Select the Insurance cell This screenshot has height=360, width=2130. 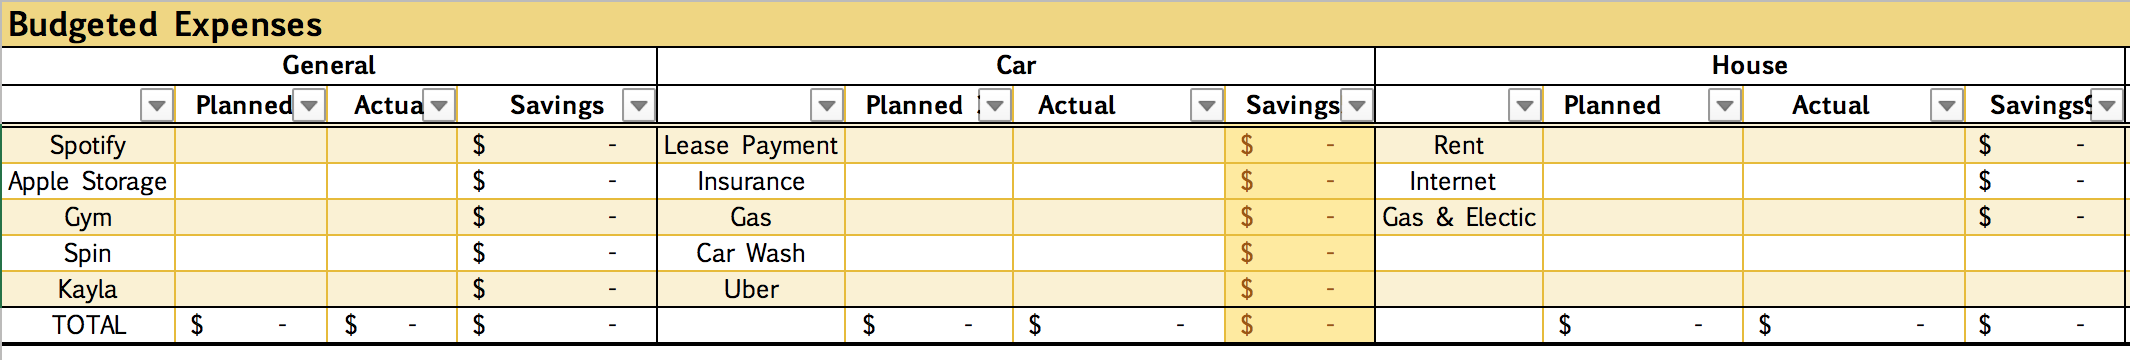(x=751, y=181)
